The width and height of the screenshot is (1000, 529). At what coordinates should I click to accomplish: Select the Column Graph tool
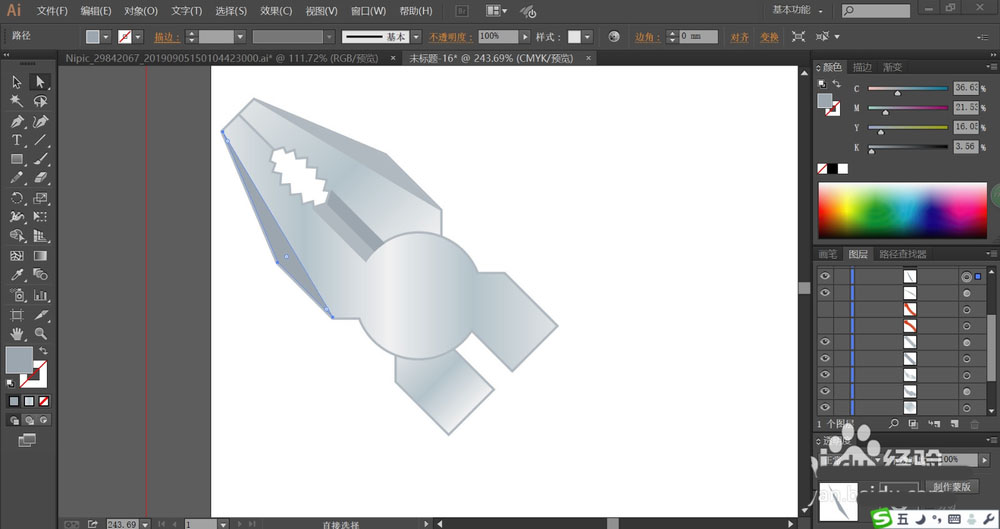click(40, 295)
